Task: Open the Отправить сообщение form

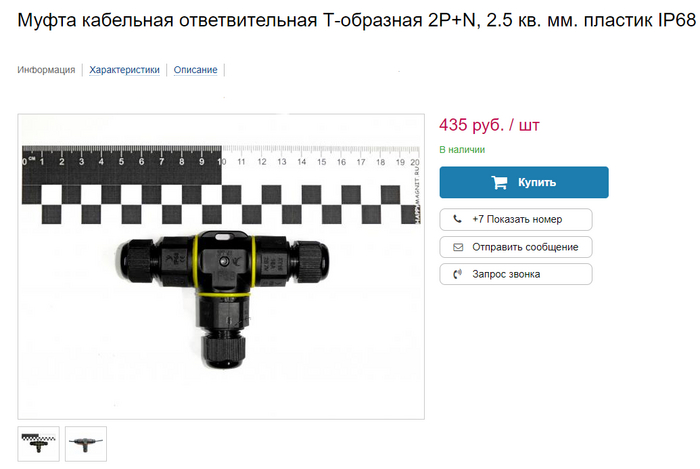Action: [516, 247]
